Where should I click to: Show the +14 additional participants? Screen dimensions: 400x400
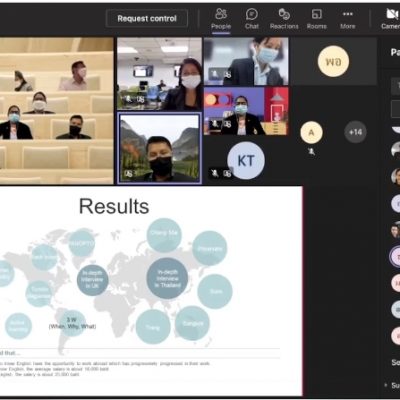355,132
